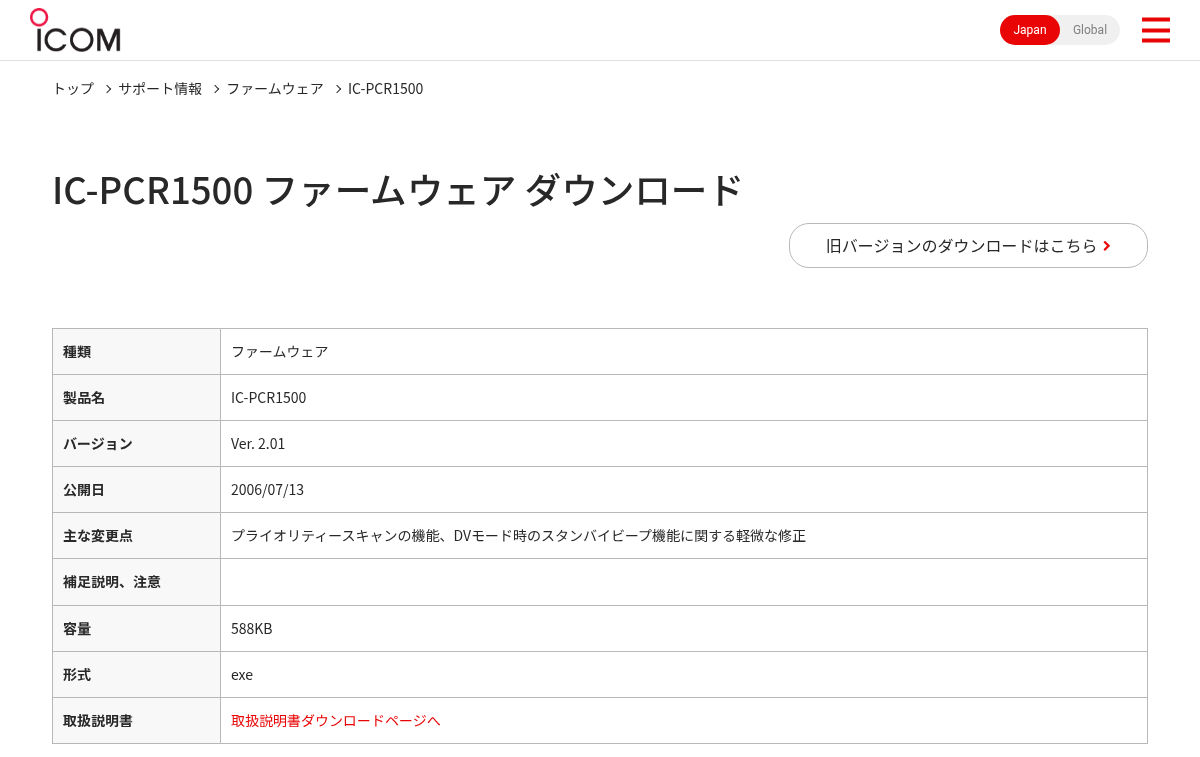
Task: Select the page heading IC-PCR1500 ファームウェア ダウンロード
Action: click(x=397, y=190)
